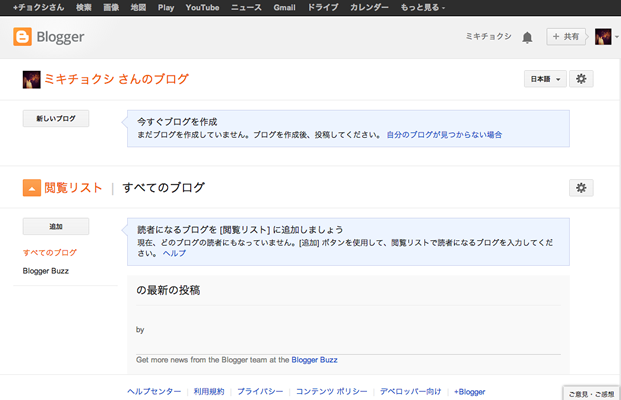The width and height of the screenshot is (621, 400).
Task: Open 地図 in the top bar
Action: pos(138,8)
